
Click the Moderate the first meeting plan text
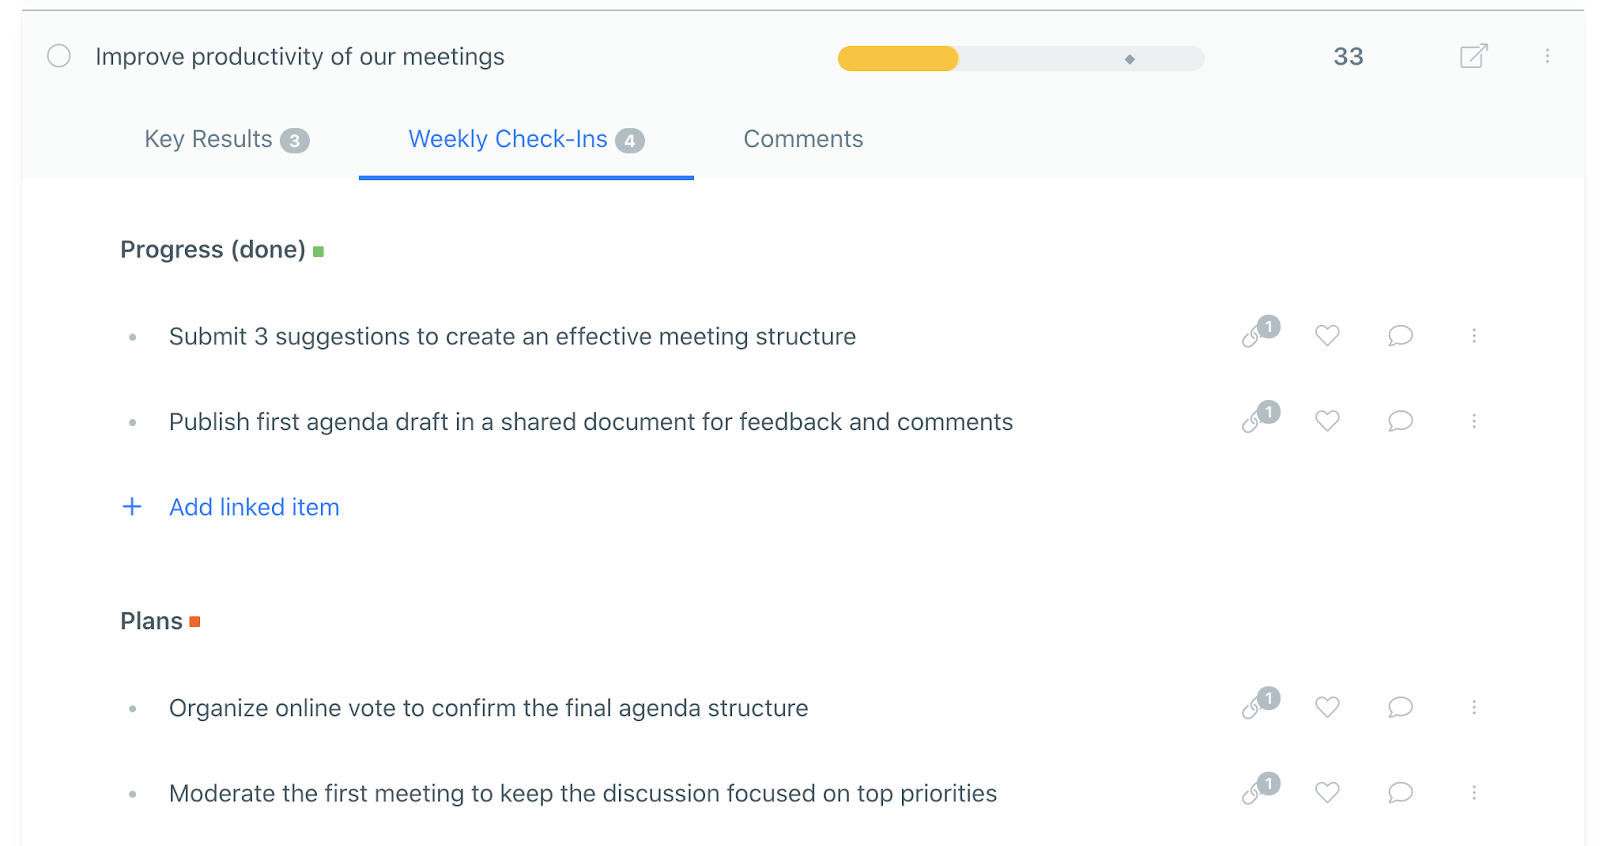[583, 793]
